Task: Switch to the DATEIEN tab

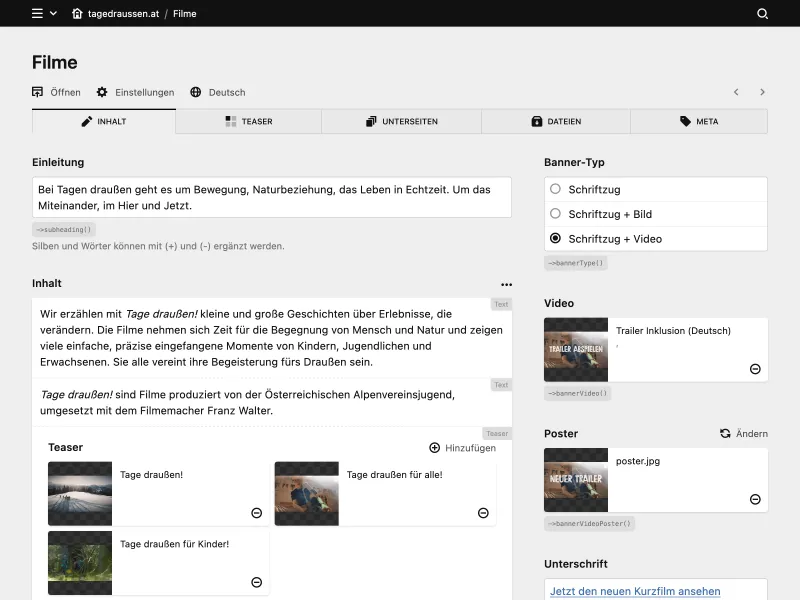Action: tap(556, 121)
